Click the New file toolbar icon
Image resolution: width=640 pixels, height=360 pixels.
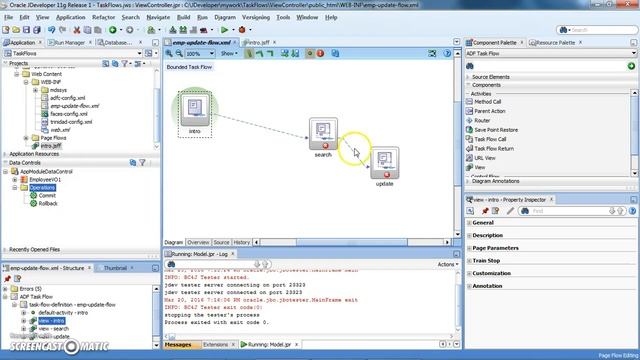point(6,30)
